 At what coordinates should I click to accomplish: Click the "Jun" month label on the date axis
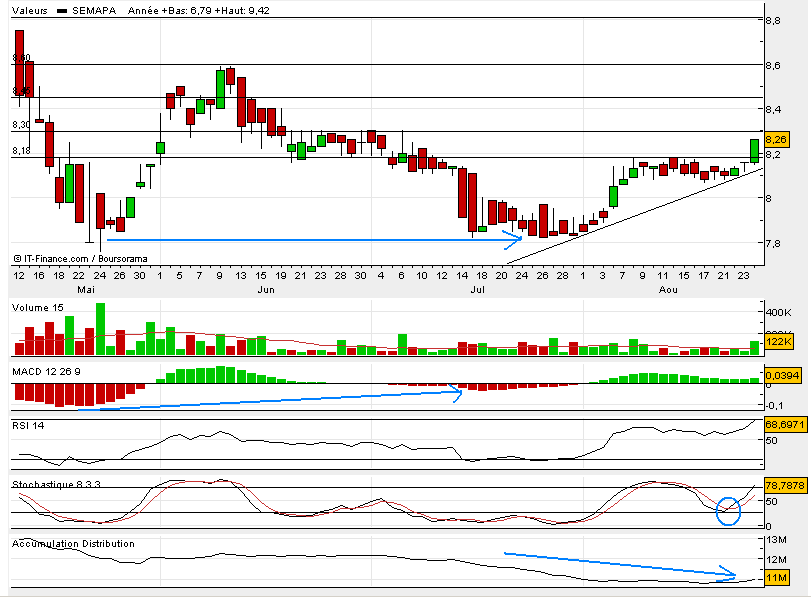(266, 290)
